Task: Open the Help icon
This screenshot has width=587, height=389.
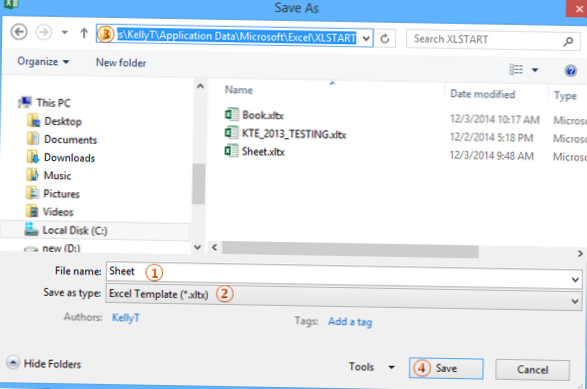Action: (x=571, y=70)
